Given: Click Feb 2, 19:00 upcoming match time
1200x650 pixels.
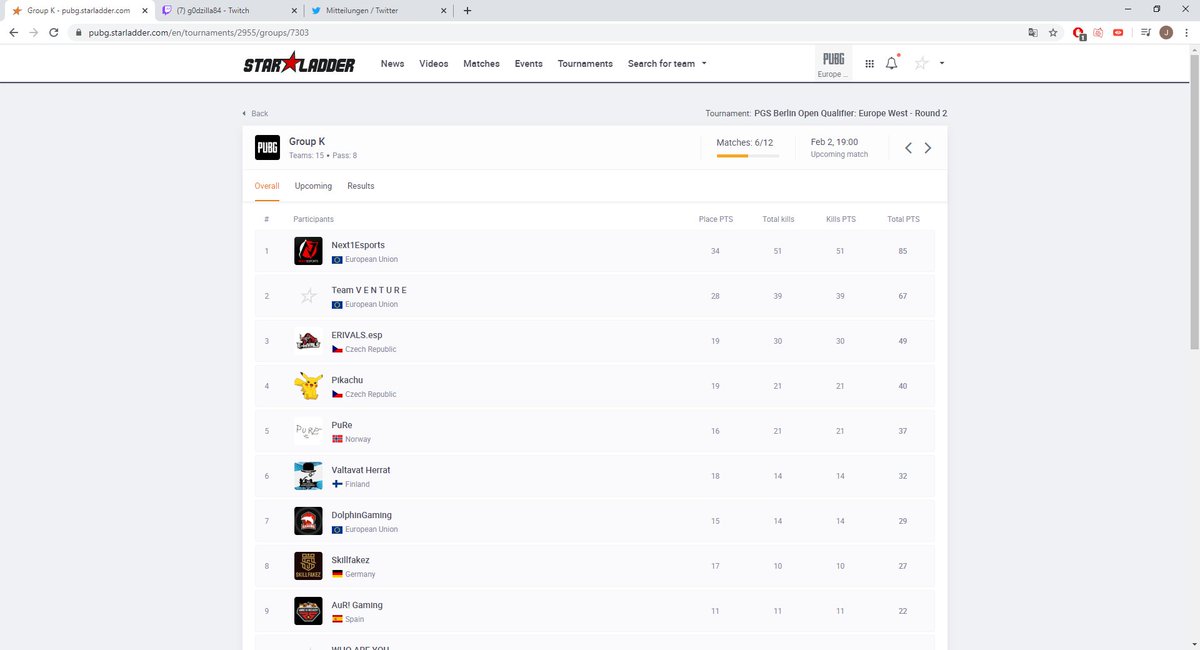Looking at the screenshot, I should click(834, 142).
